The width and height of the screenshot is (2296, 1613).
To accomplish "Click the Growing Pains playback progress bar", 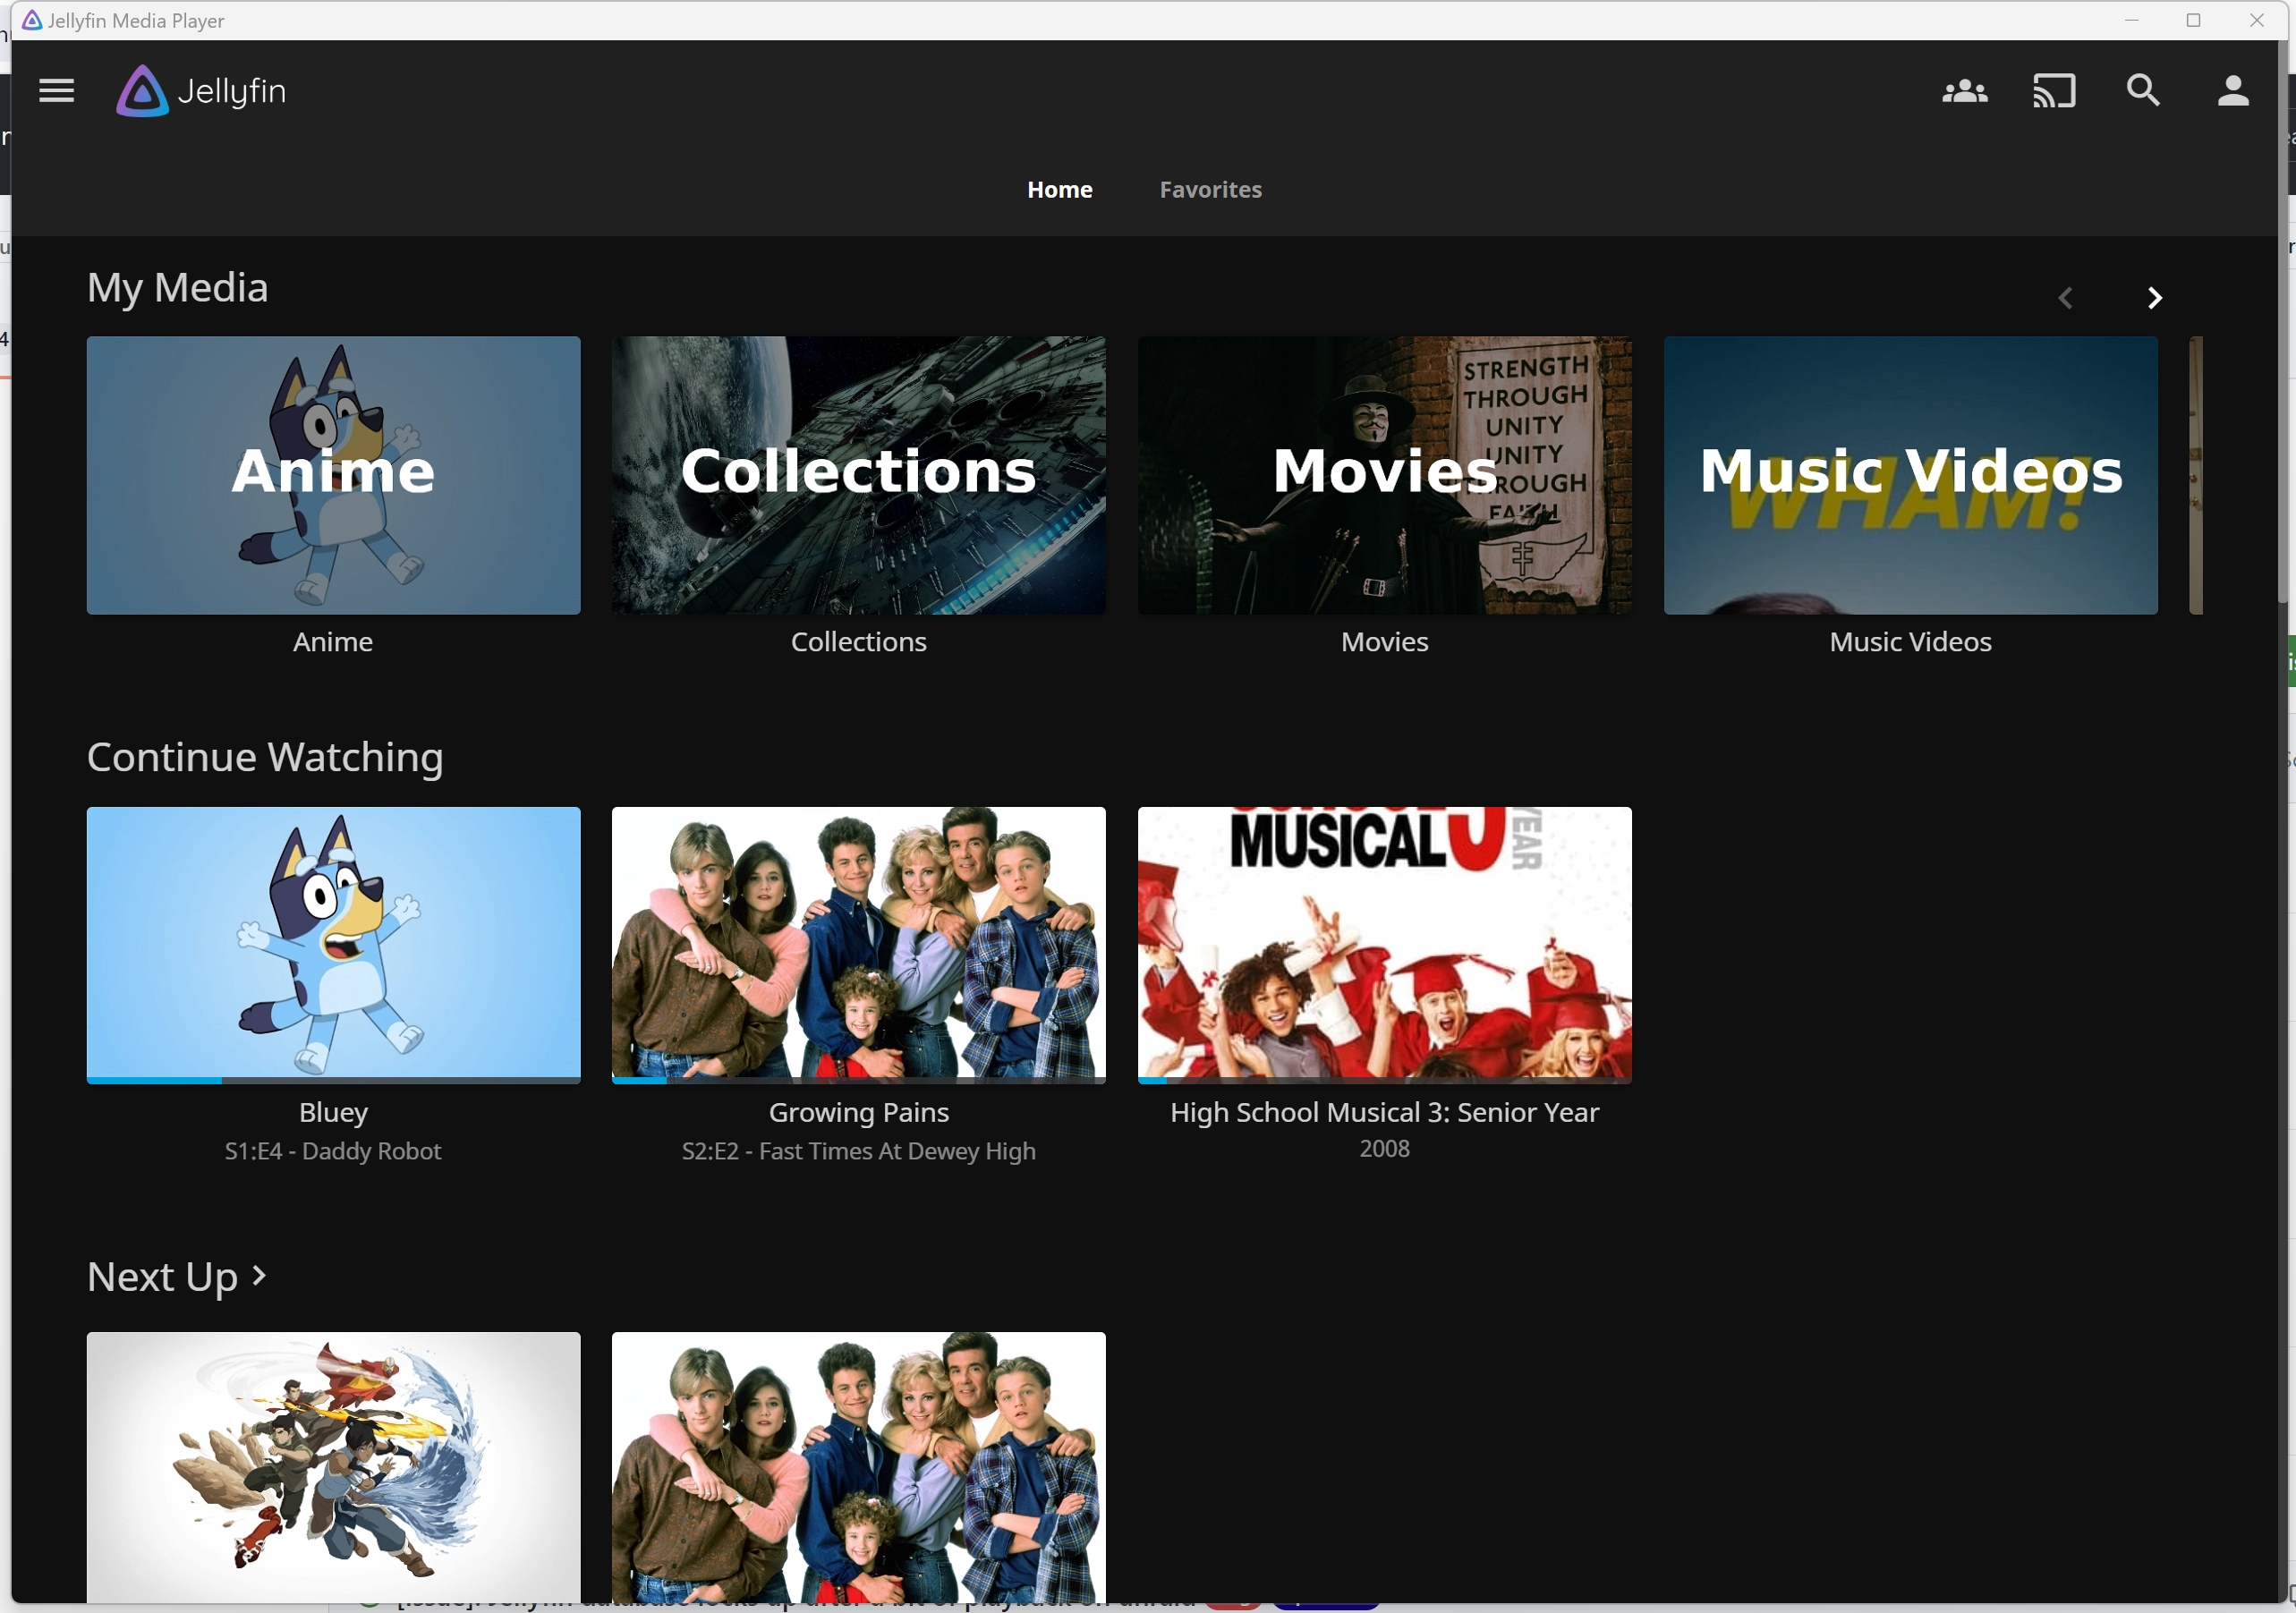I will [858, 1080].
